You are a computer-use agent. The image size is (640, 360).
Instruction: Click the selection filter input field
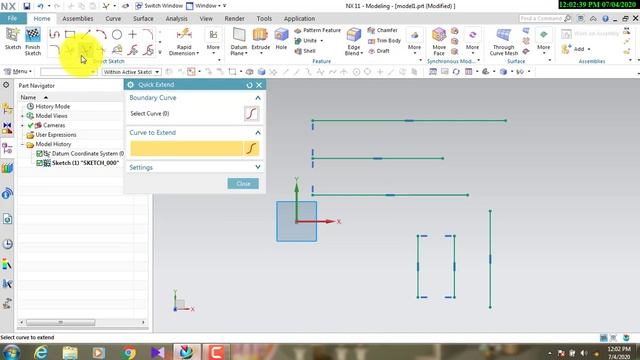[x=69, y=72]
